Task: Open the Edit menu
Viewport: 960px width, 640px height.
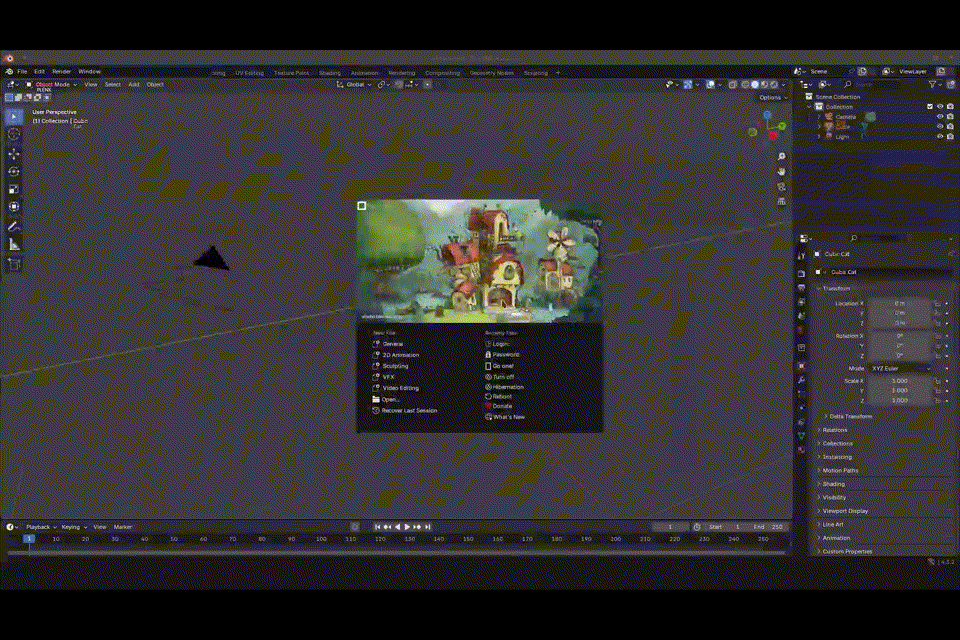Action: (39, 72)
